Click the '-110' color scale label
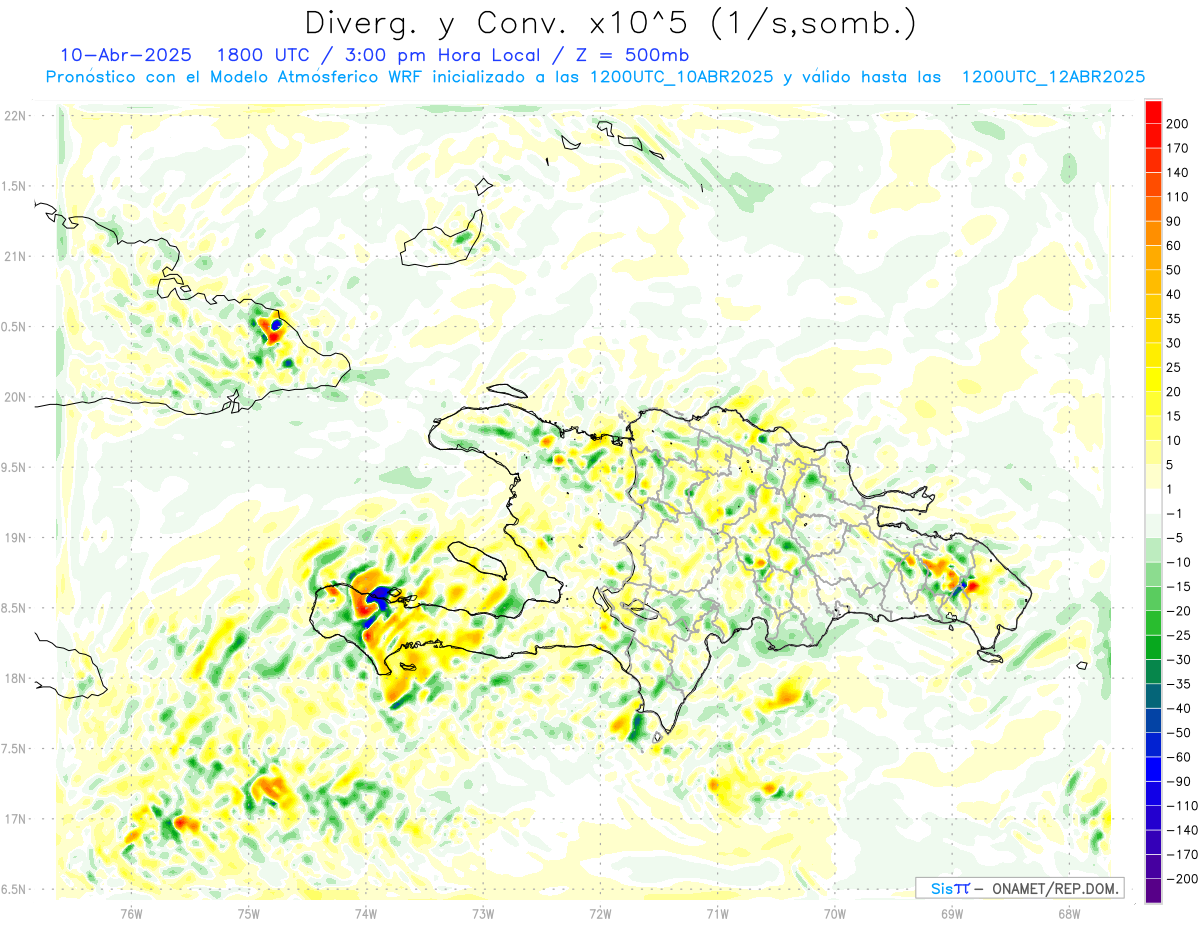1200x927 pixels. point(1183,806)
